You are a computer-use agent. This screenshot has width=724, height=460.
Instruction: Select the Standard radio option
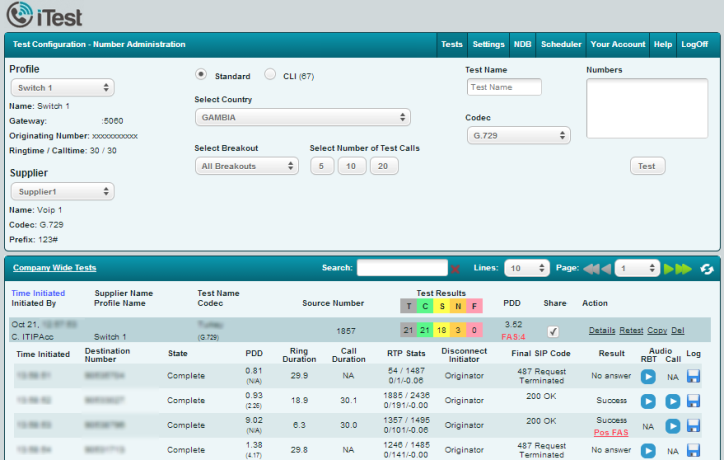click(x=201, y=74)
